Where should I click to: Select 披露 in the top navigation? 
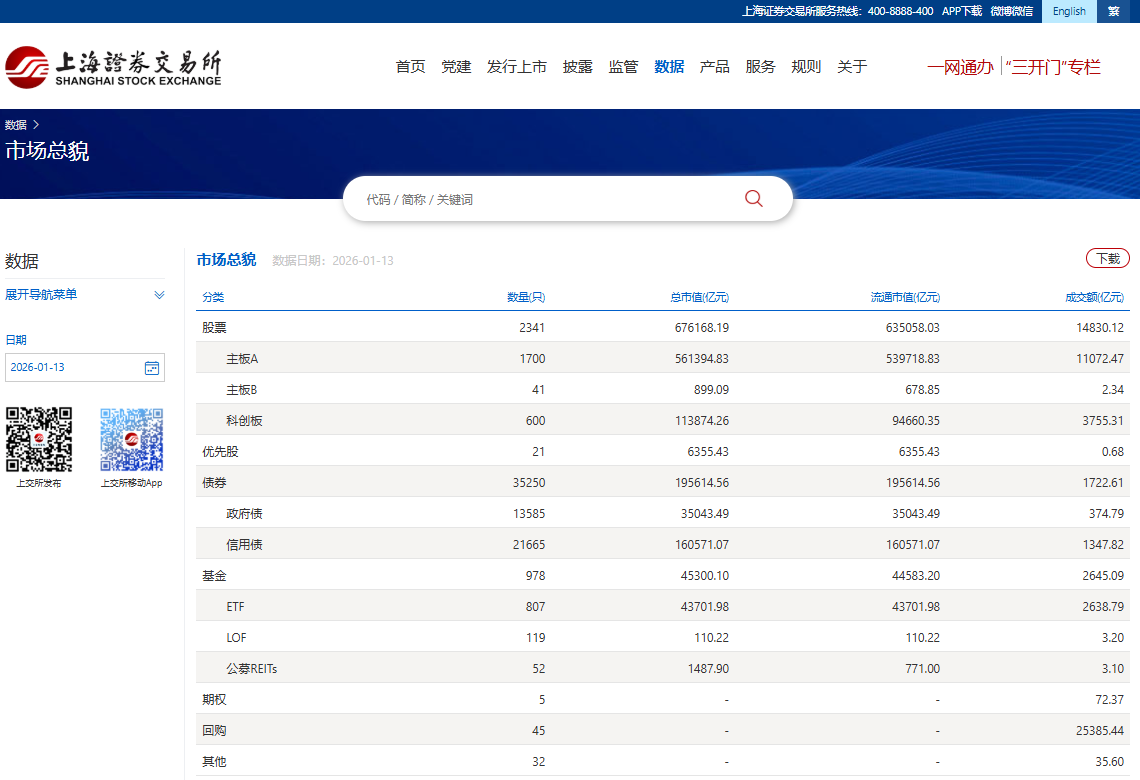pyautogui.click(x=577, y=67)
